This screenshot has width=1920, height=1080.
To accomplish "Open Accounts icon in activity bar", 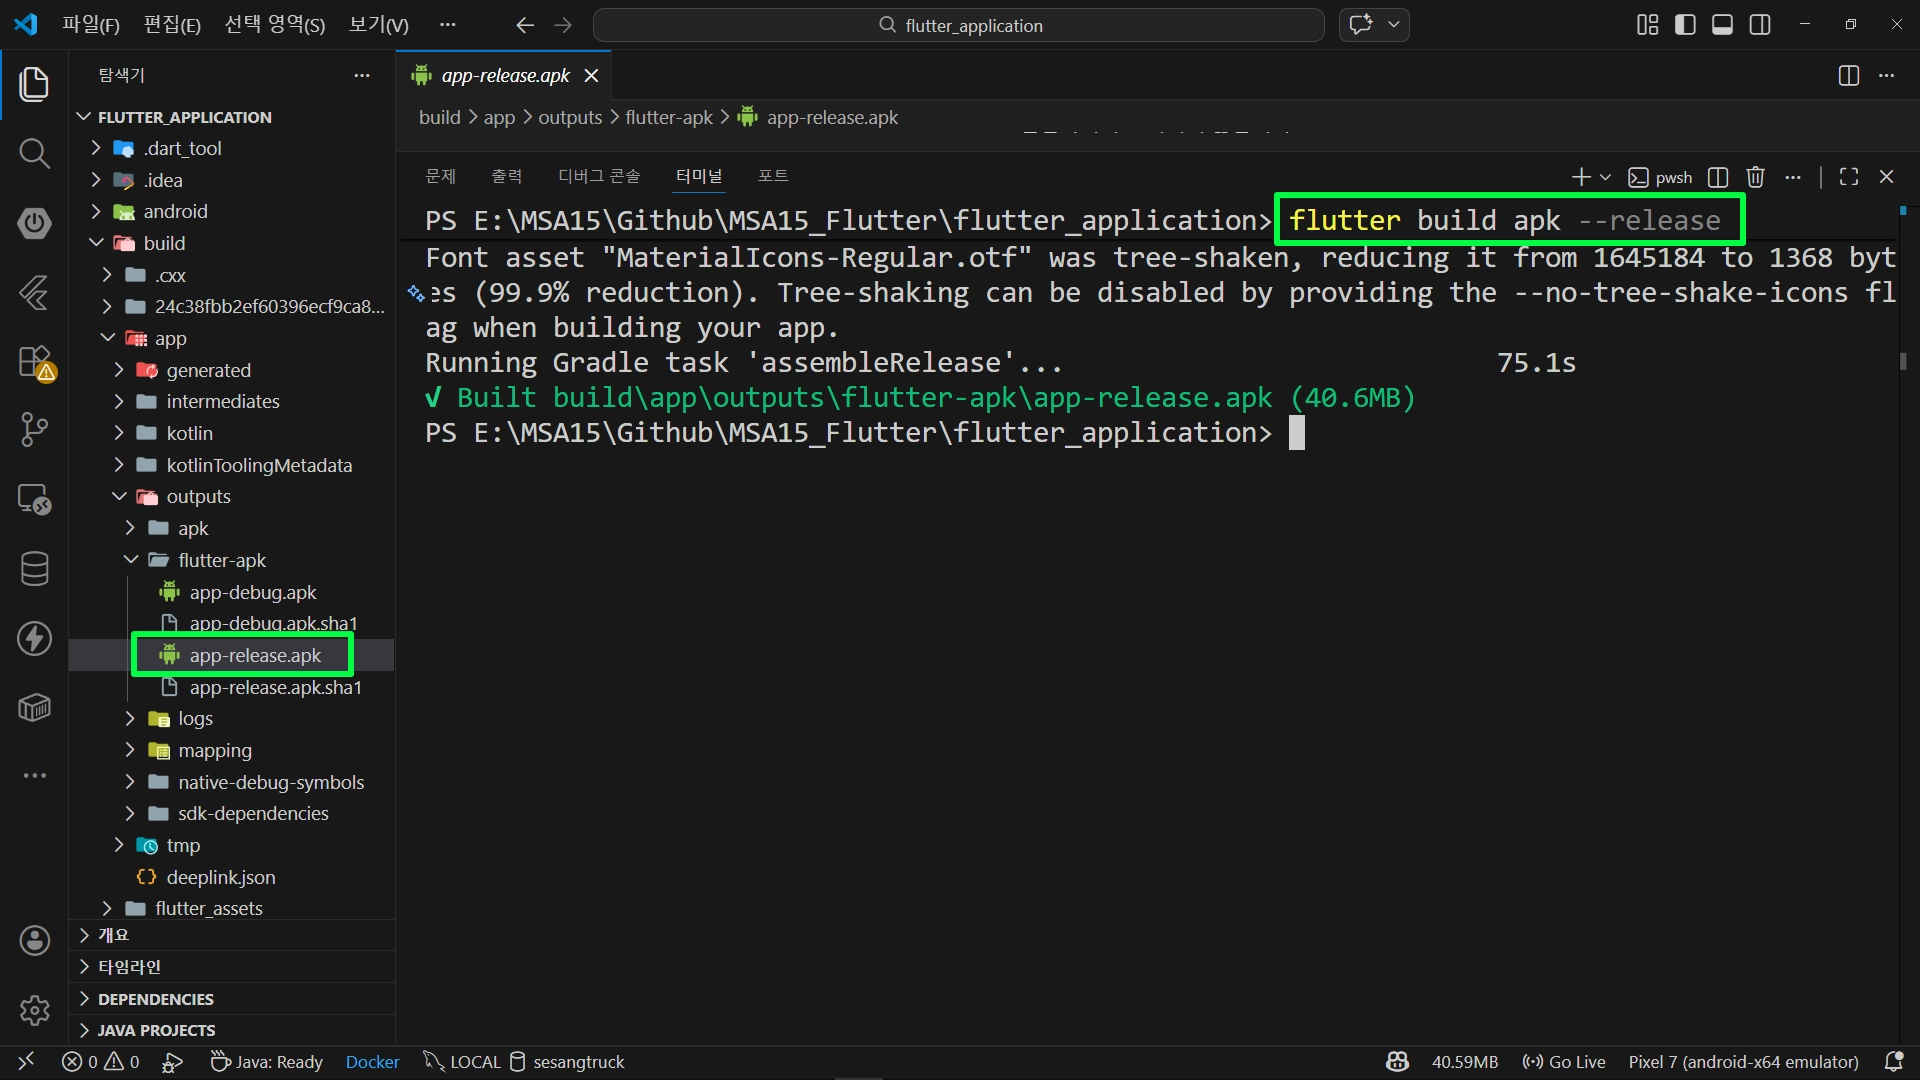I will [34, 941].
